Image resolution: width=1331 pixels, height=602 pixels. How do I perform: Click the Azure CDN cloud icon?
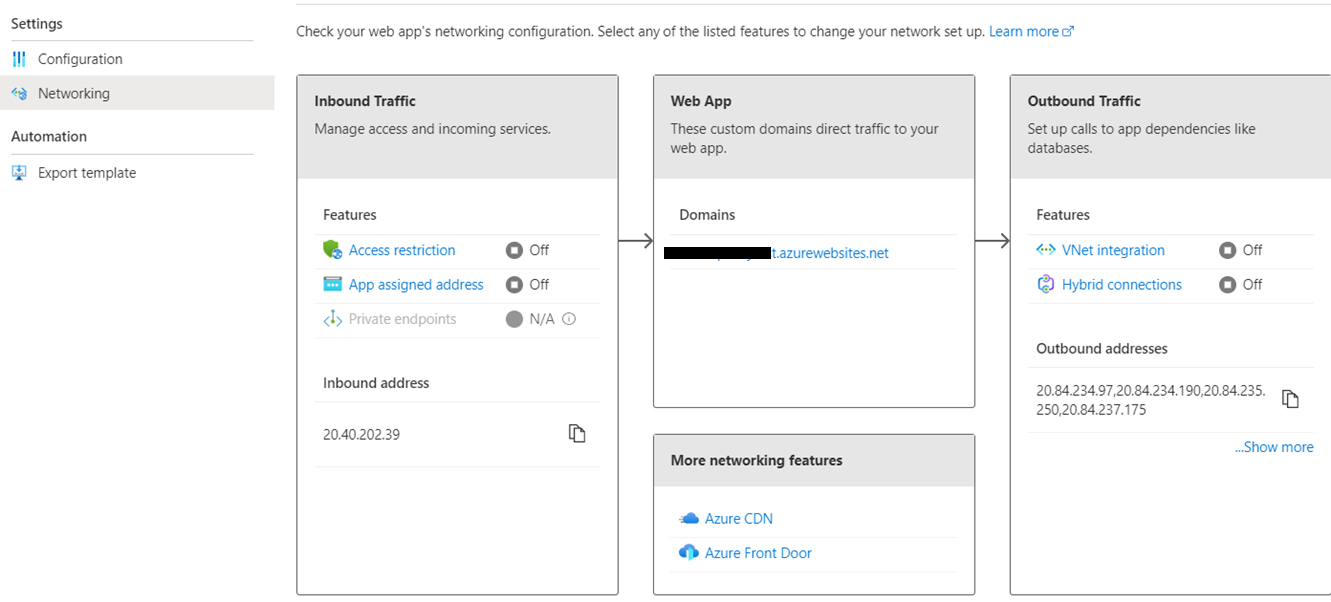[x=688, y=518]
